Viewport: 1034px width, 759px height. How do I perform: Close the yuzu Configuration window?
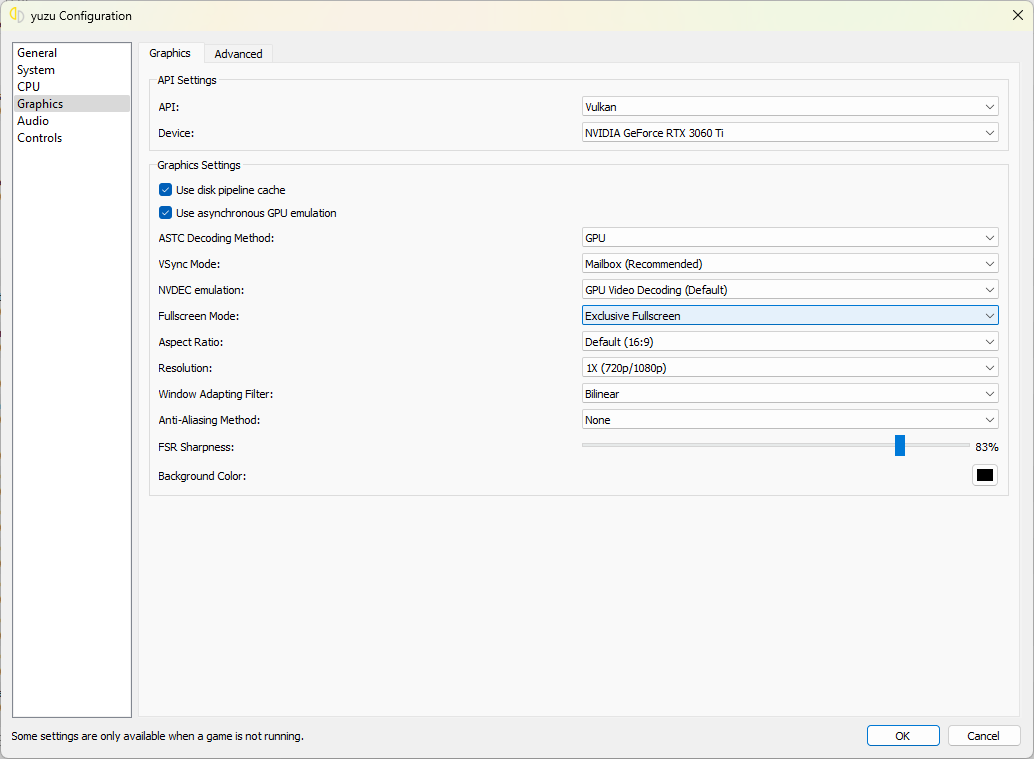tap(1017, 15)
